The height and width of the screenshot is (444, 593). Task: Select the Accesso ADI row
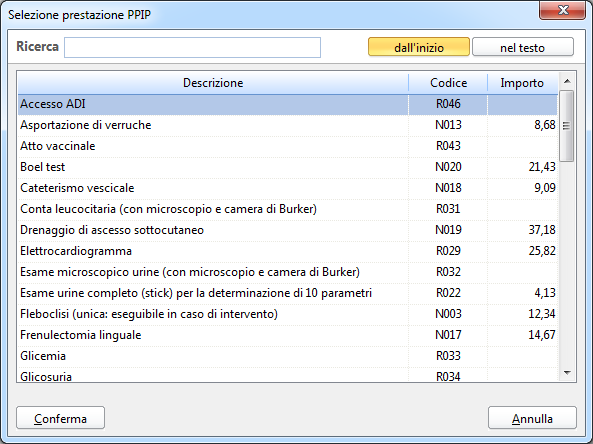pyautogui.click(x=287, y=104)
